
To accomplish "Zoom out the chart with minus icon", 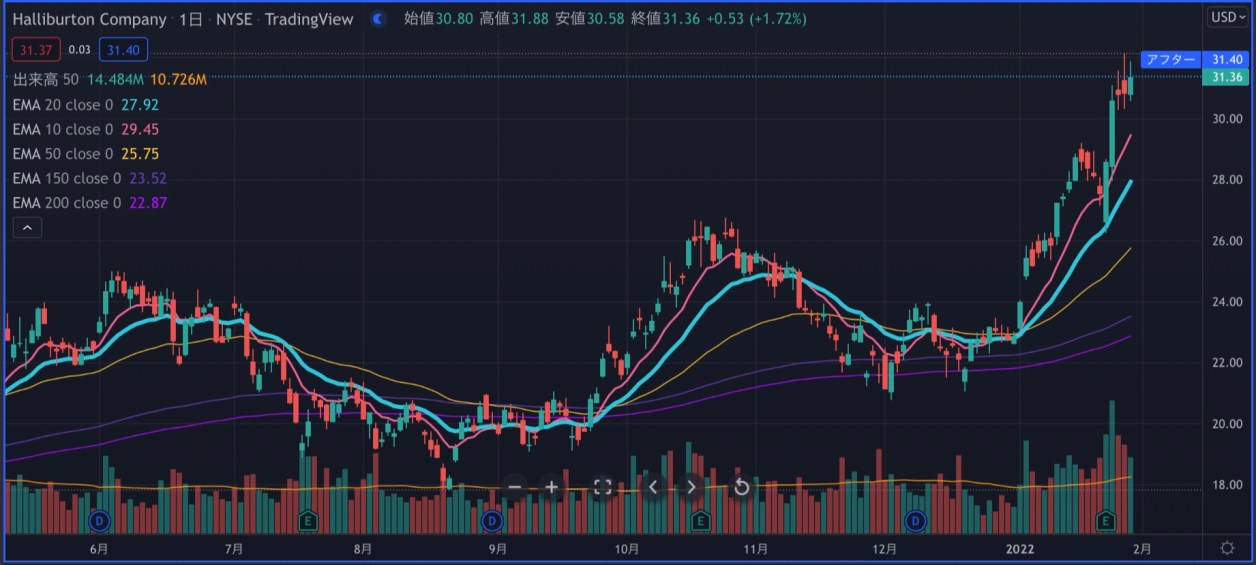I will click(x=515, y=487).
